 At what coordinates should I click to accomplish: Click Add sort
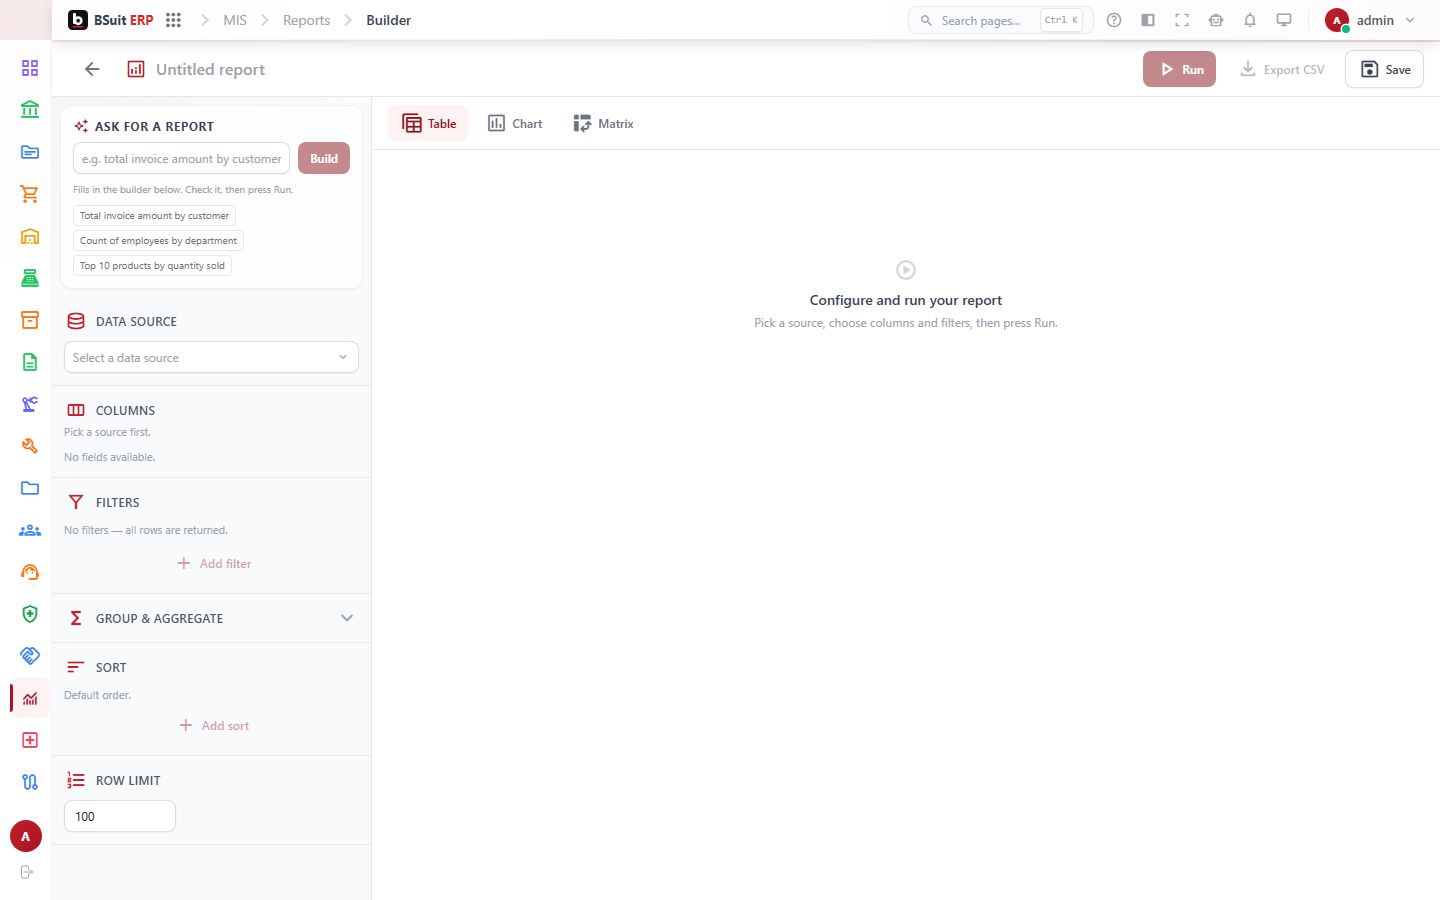pyautogui.click(x=214, y=725)
